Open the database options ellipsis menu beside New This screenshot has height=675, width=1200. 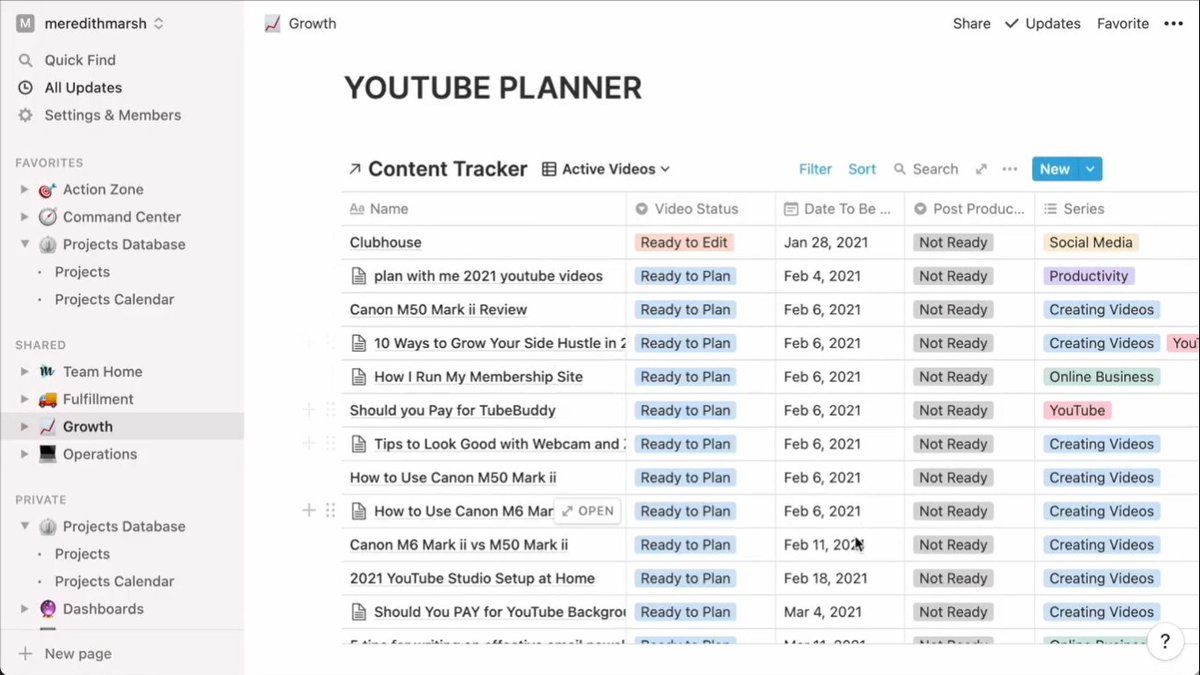pyautogui.click(x=1009, y=169)
